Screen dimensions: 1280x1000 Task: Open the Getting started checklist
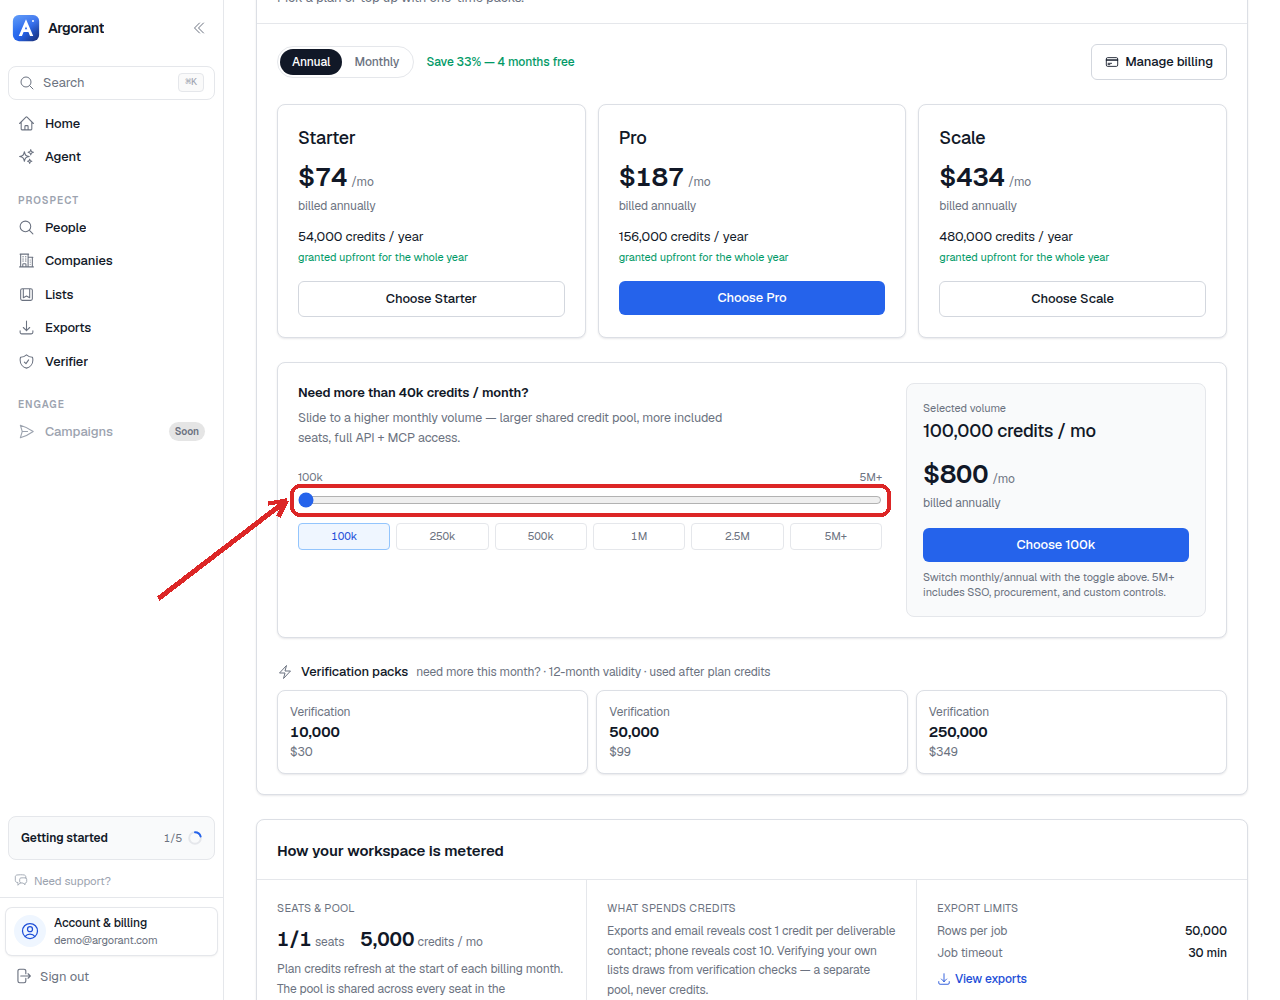[x=111, y=838]
